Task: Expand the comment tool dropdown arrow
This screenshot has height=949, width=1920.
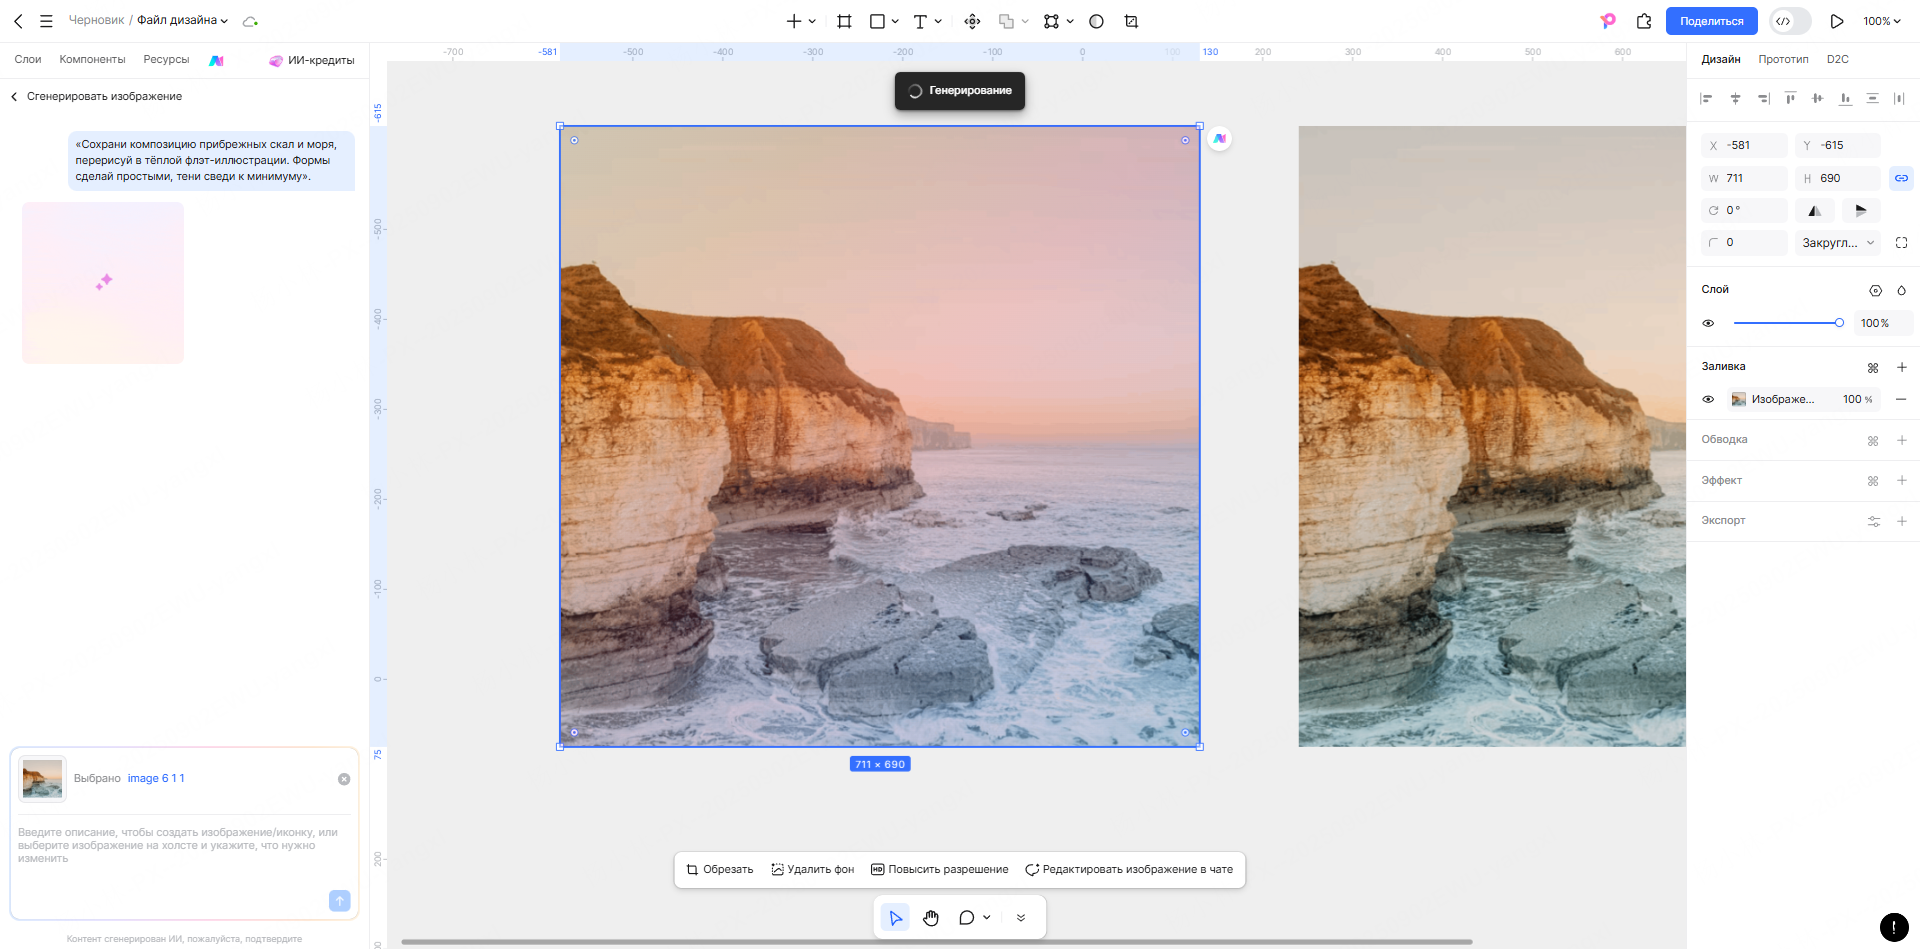Action: pos(987,917)
